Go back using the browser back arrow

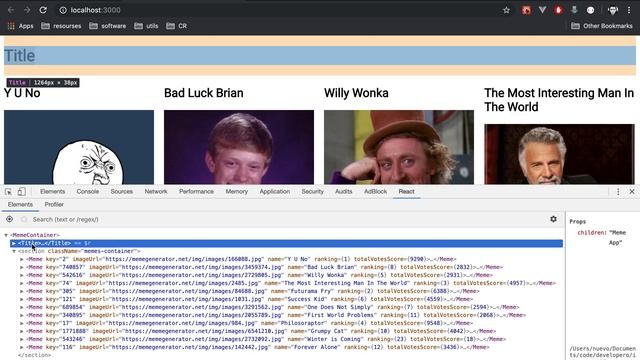(x=11, y=10)
